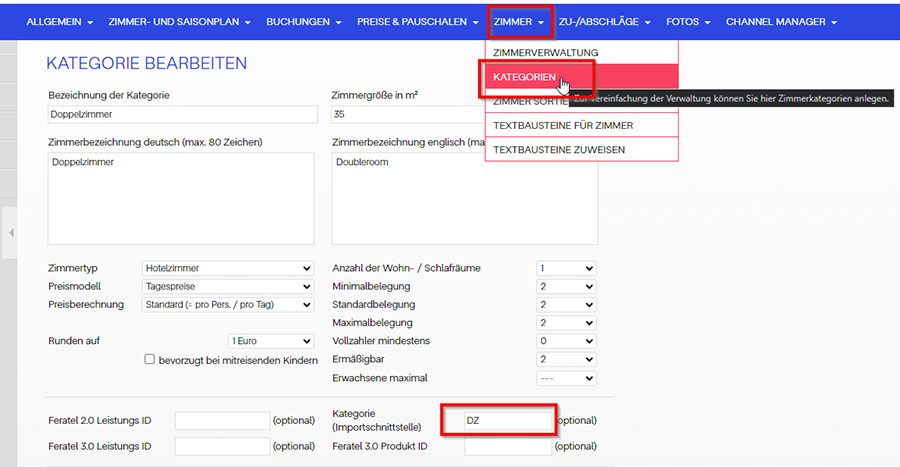
Task: Enable 'bevorzugt bei mitreisenden Kindern' checkbox
Action: coord(150,359)
